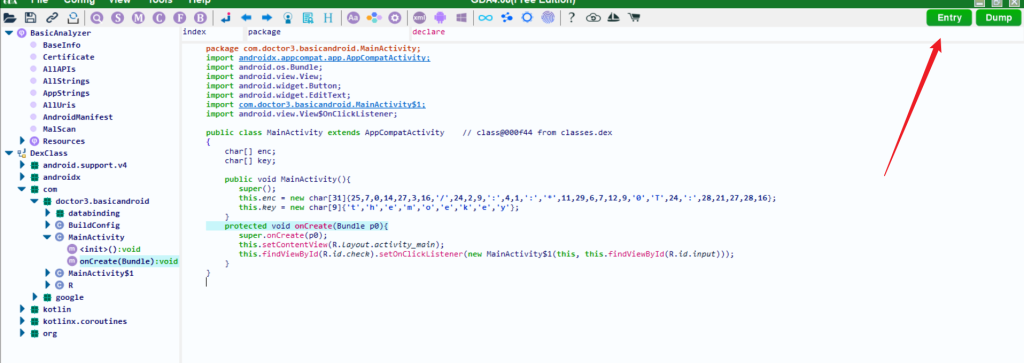Click the blue infinity loop icon
The height and width of the screenshot is (363, 1024).
[x=485, y=18]
